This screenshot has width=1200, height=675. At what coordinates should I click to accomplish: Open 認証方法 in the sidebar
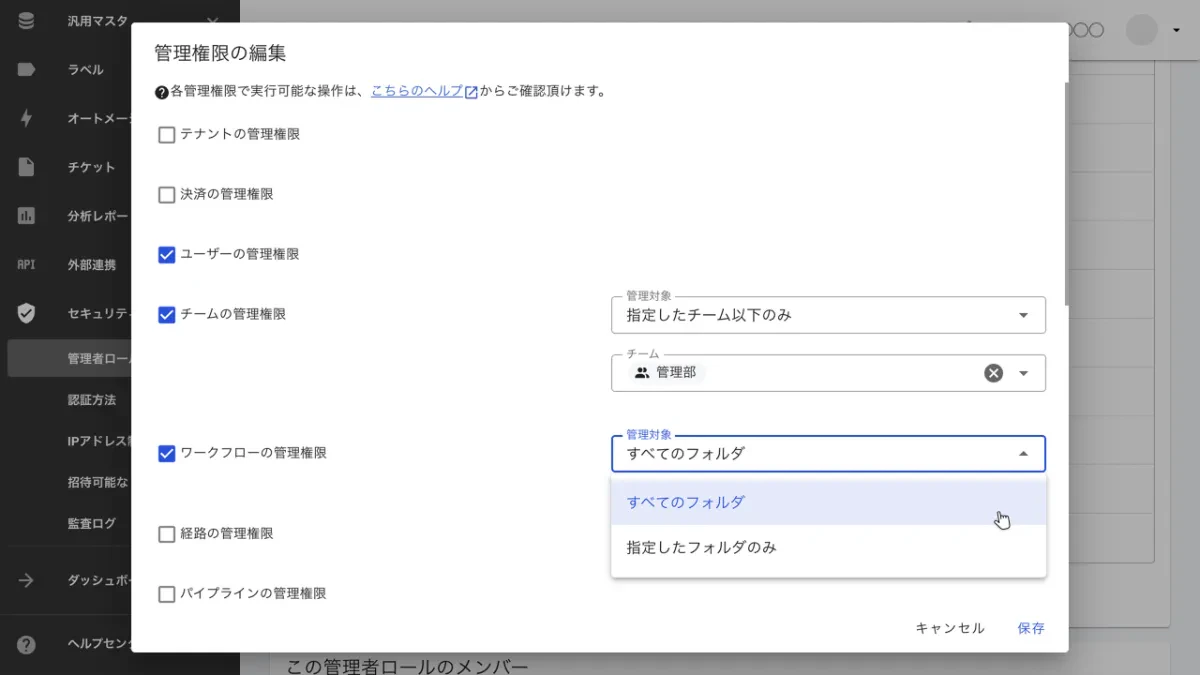coord(92,400)
